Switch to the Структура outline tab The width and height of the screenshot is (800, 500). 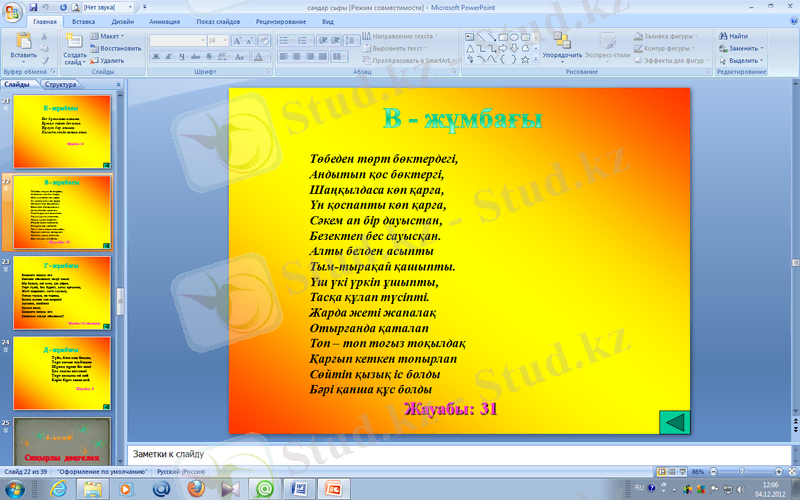coord(60,86)
